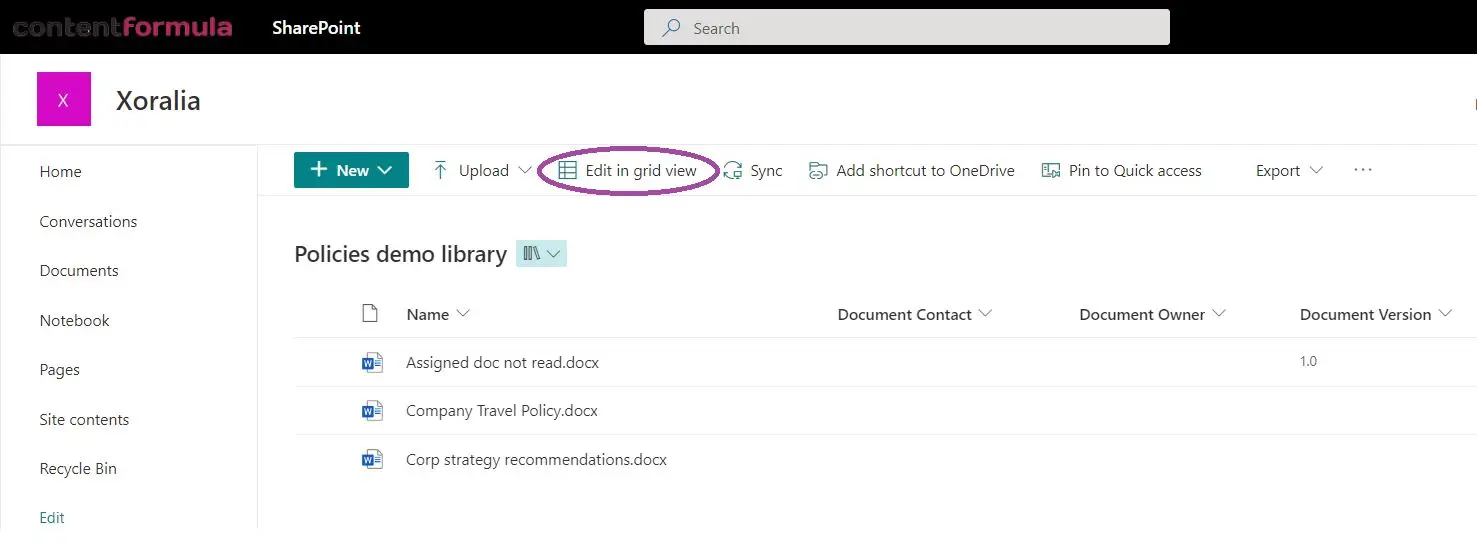1477x545 pixels.
Task: Click the Edit in grid view icon
Action: [567, 171]
